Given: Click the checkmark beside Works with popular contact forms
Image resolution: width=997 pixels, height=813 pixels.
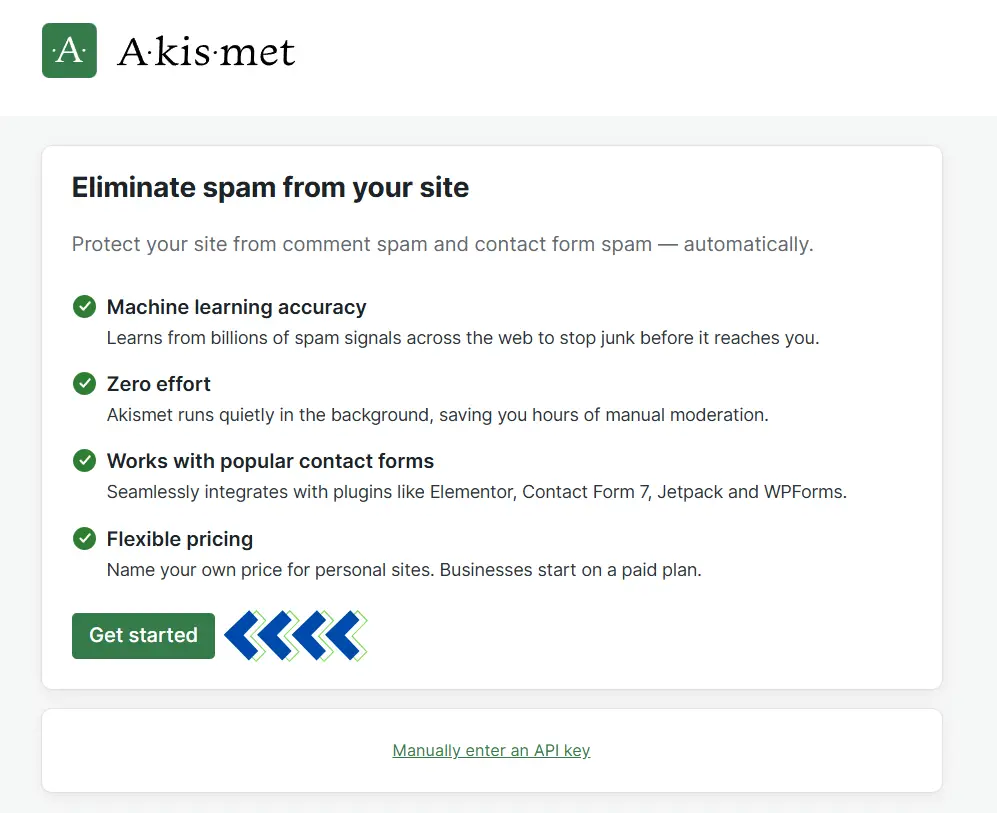Looking at the screenshot, I should pos(84,461).
